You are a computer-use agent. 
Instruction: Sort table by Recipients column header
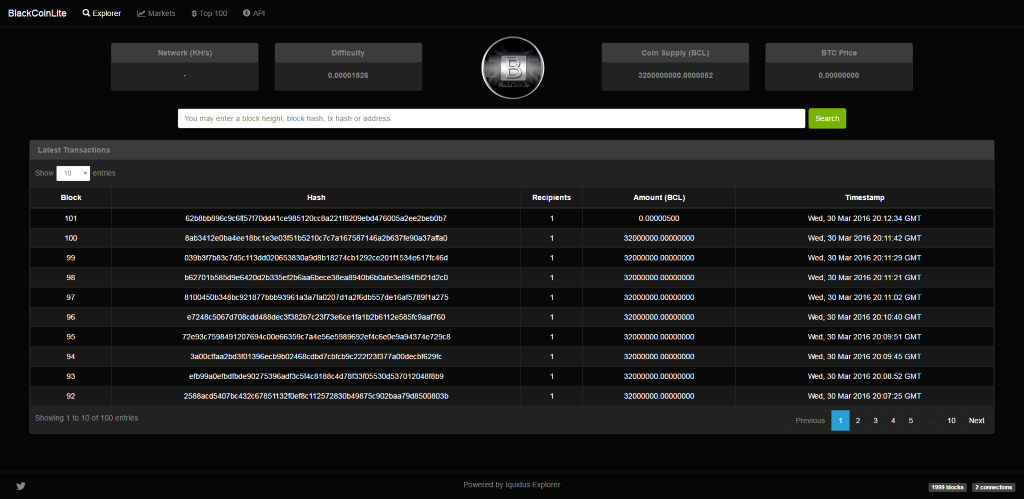(552, 197)
